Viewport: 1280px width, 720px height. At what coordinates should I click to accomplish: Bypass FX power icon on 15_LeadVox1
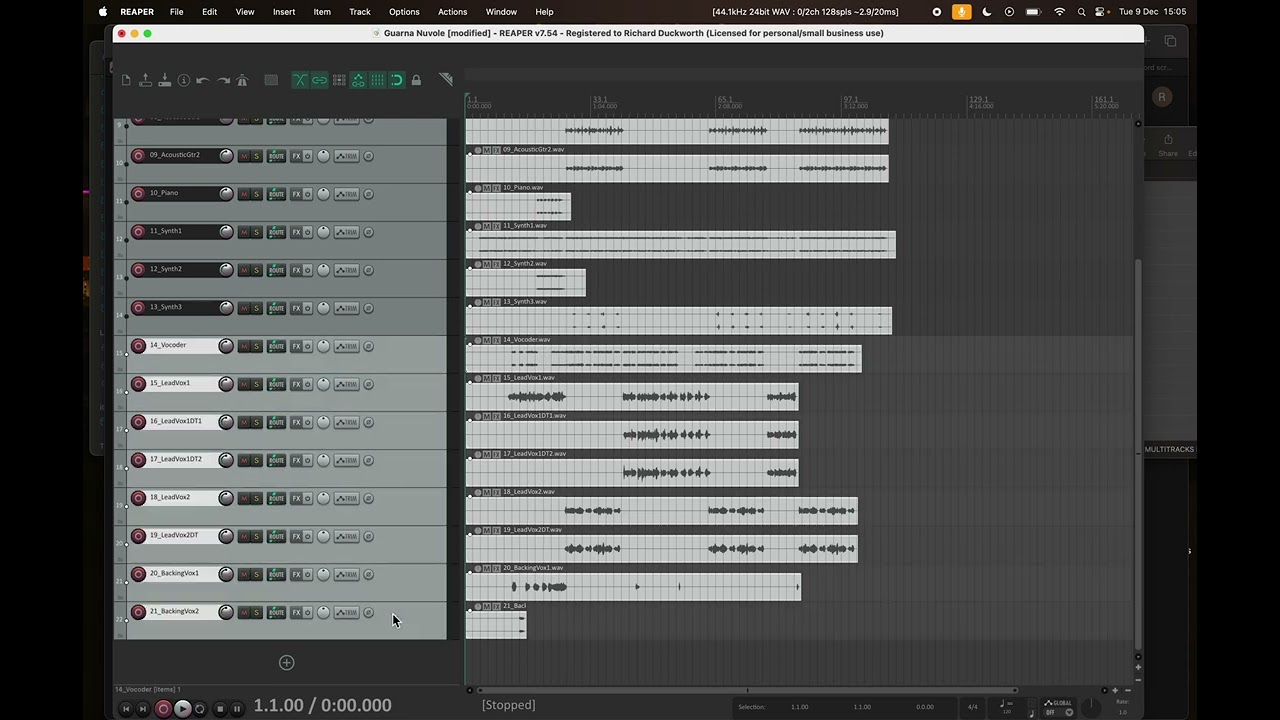point(307,384)
